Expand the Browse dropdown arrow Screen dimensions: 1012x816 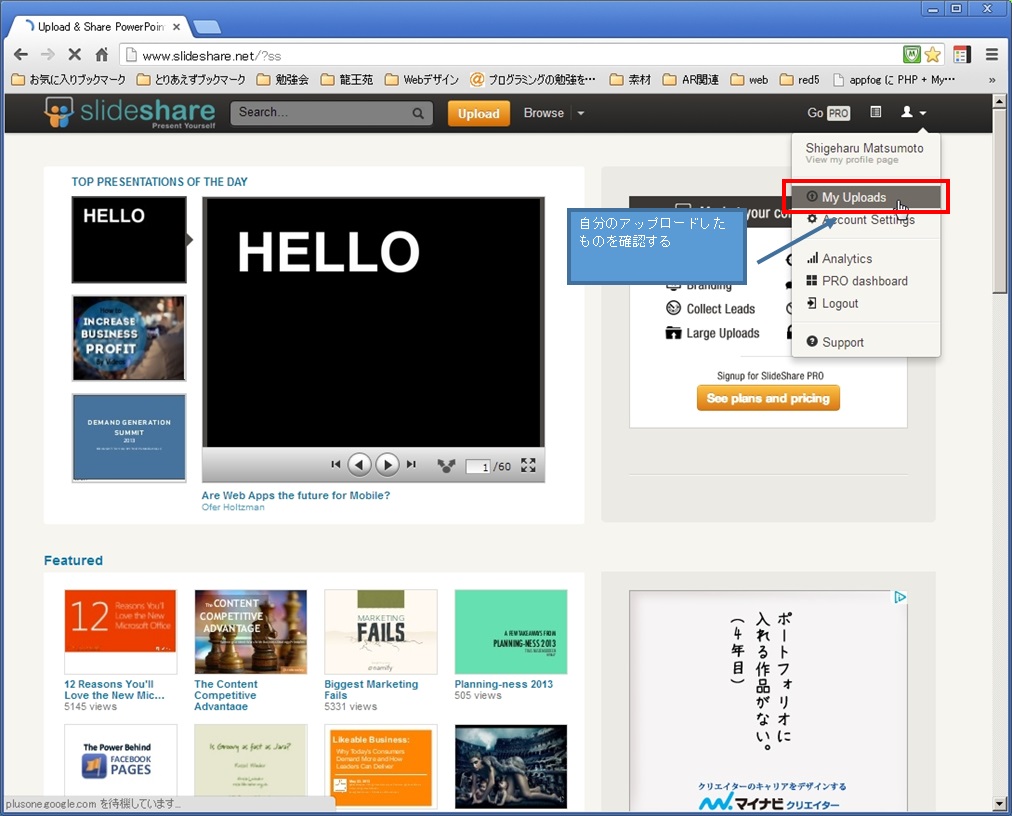581,113
